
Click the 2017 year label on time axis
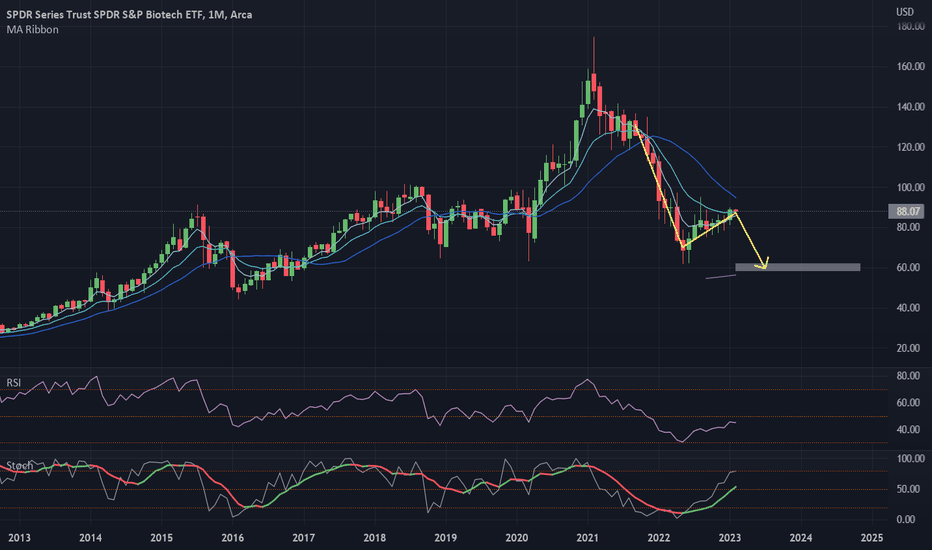coord(303,538)
